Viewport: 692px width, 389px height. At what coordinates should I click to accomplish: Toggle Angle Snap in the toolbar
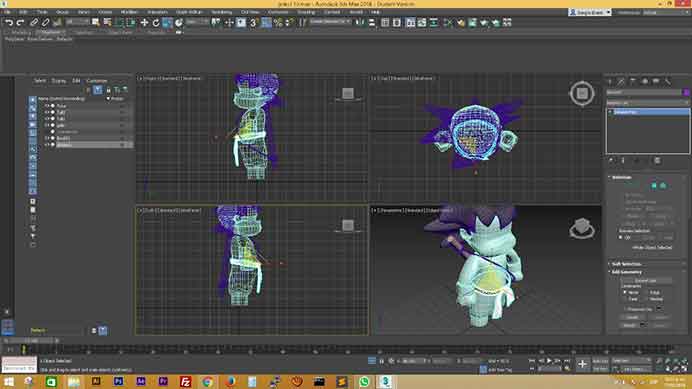tap(266, 23)
